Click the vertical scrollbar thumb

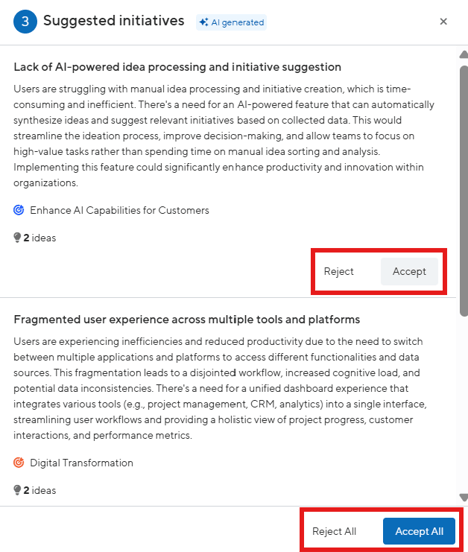464,191
